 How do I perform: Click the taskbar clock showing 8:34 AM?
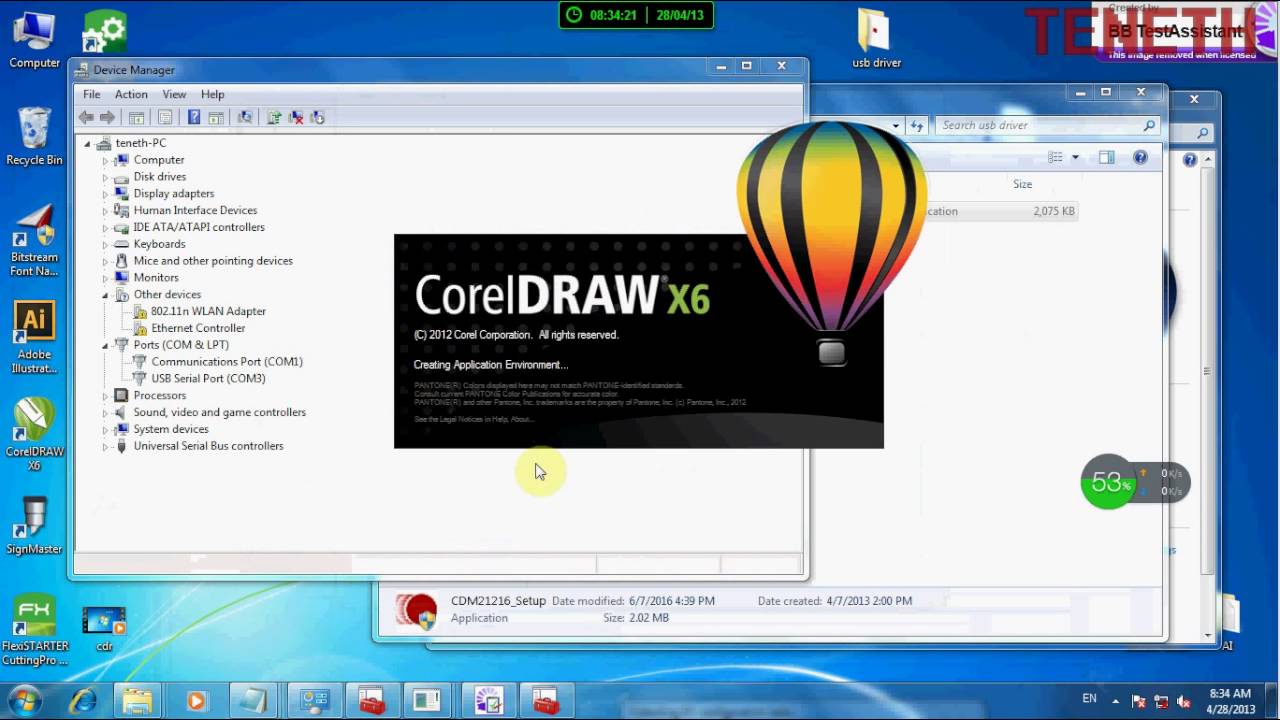pyautogui.click(x=1230, y=701)
